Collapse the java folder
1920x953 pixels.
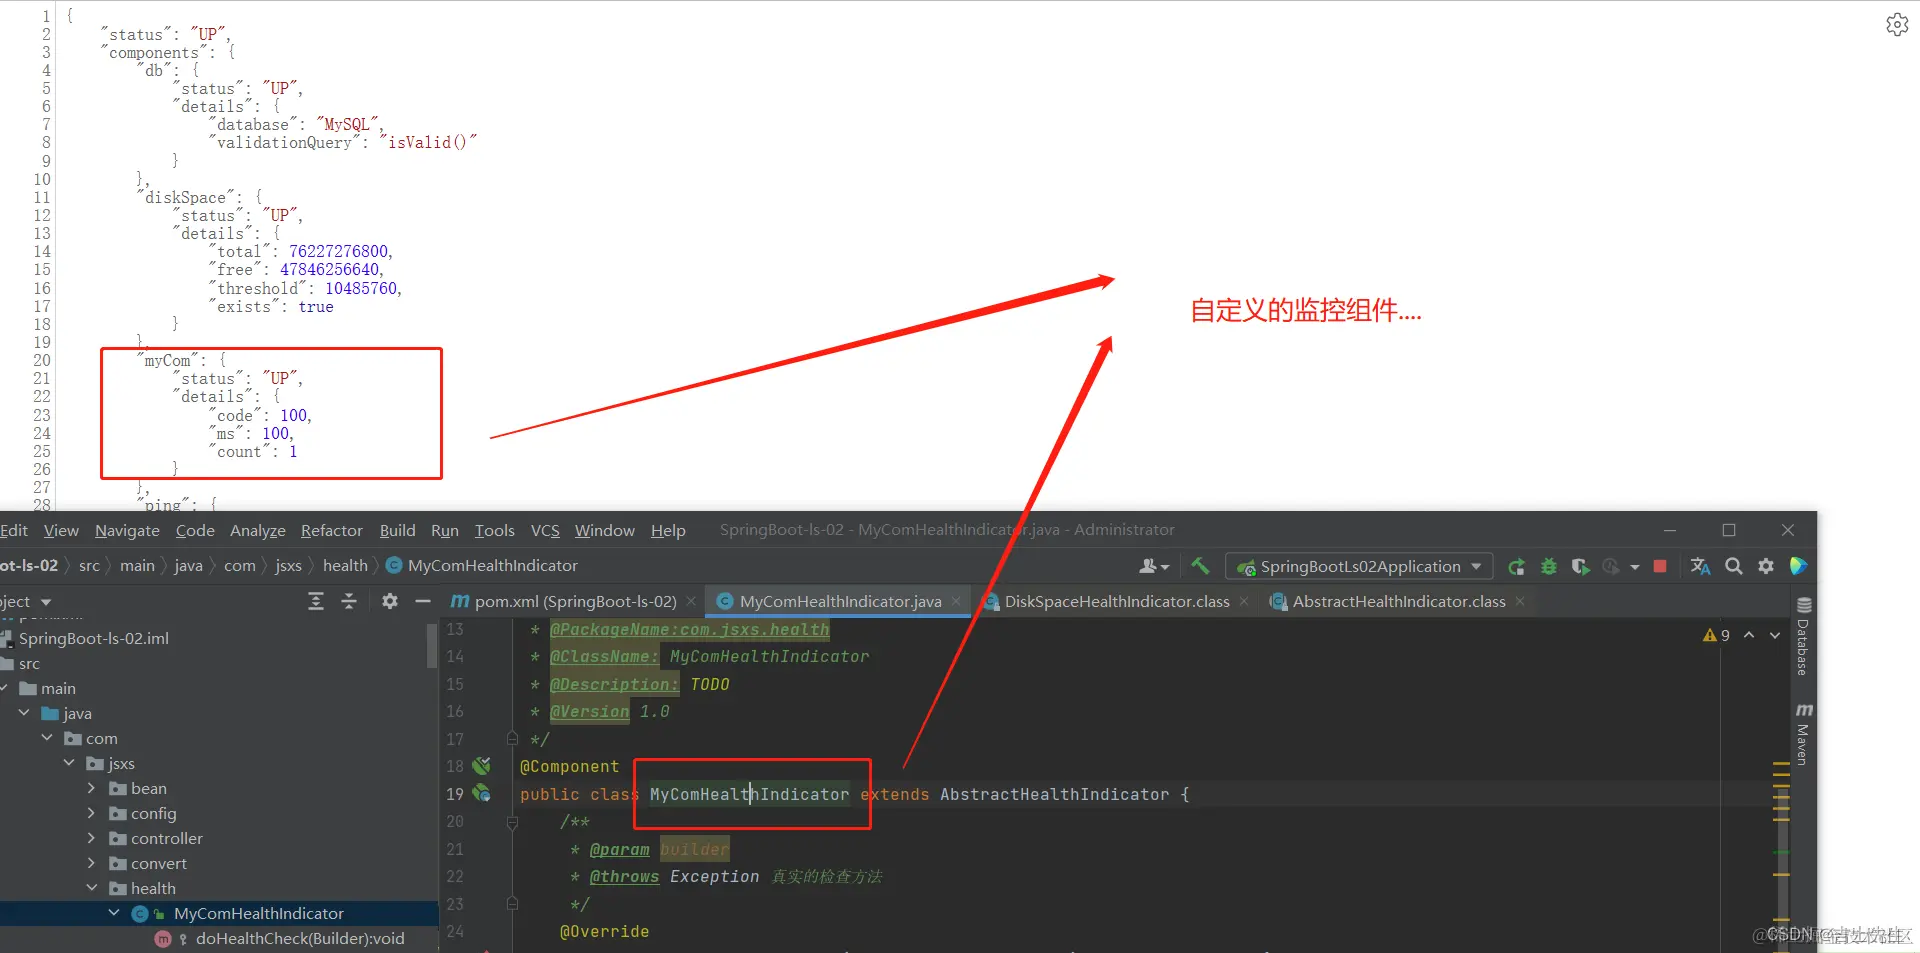coord(24,713)
